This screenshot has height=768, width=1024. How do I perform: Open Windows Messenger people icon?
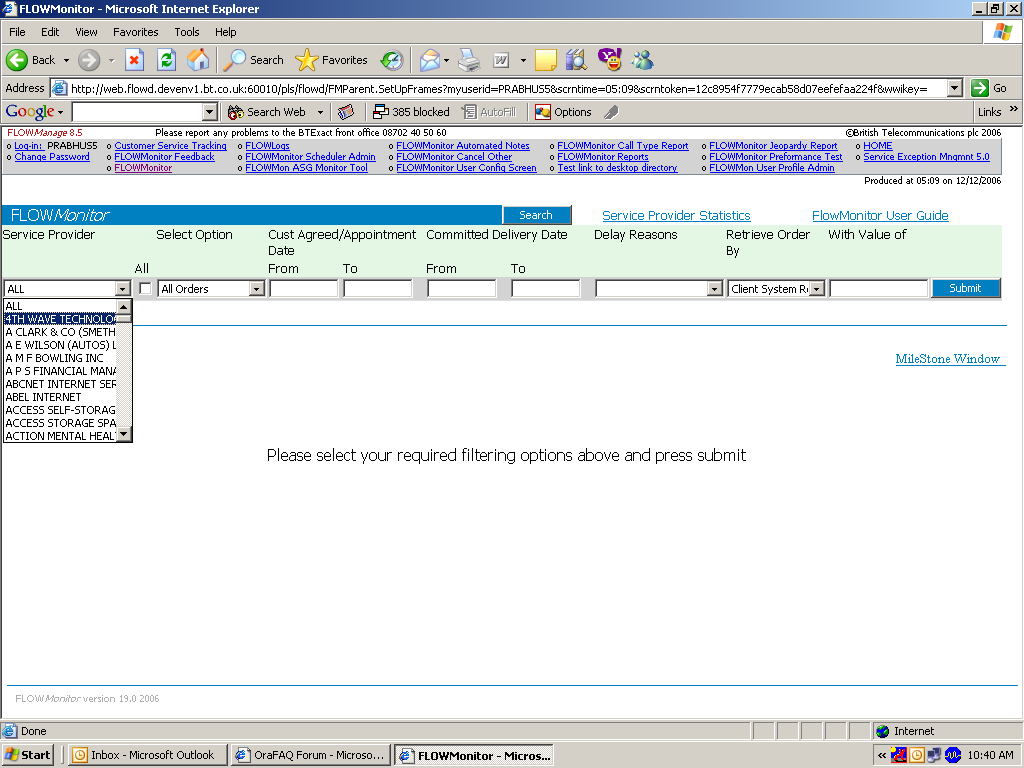(643, 60)
